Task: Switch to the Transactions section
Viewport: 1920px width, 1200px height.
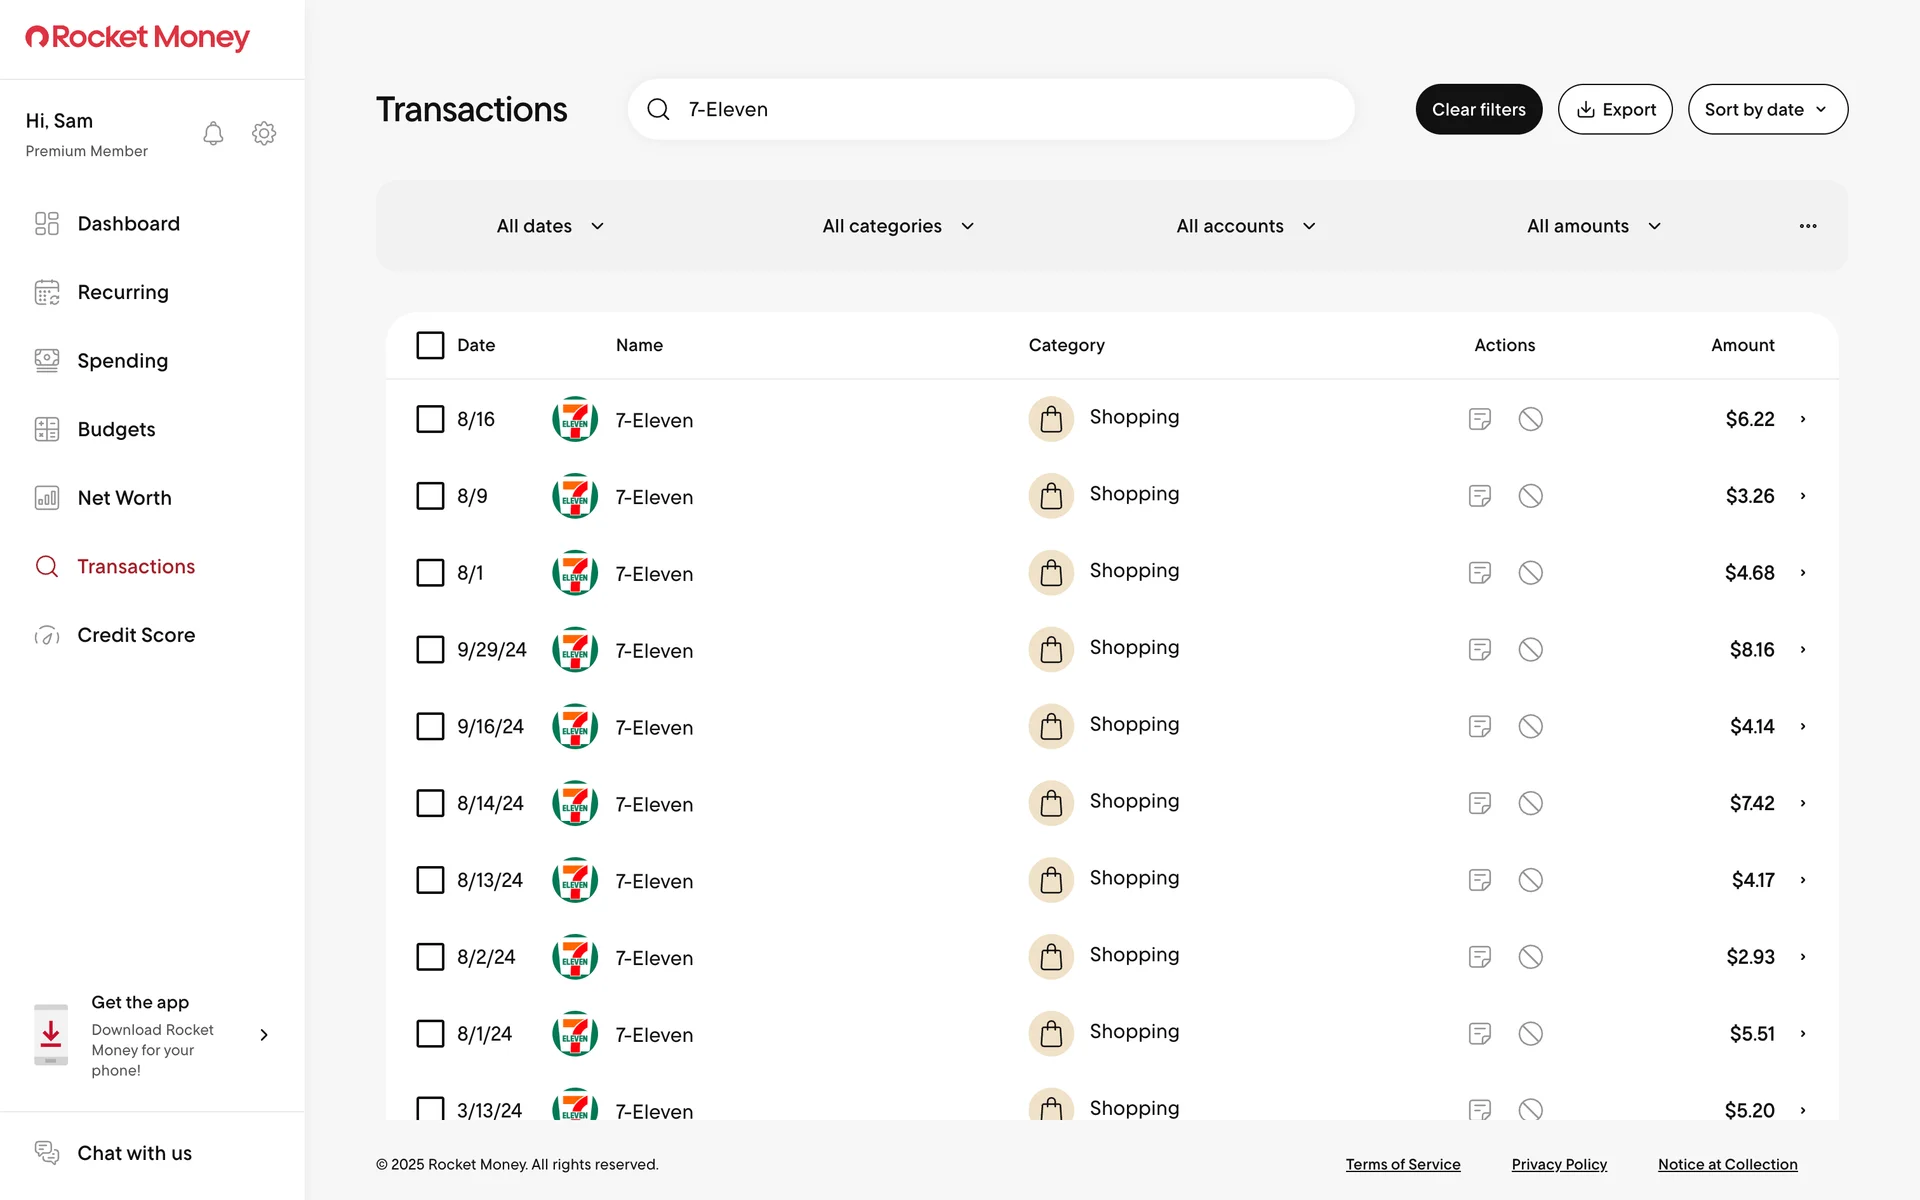Action: point(136,566)
